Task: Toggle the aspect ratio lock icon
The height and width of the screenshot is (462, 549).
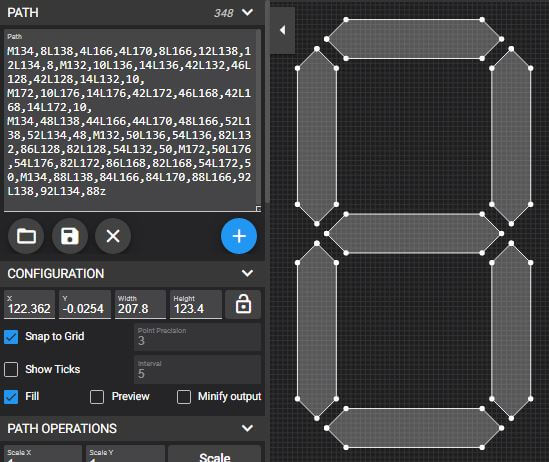Action: [x=243, y=304]
